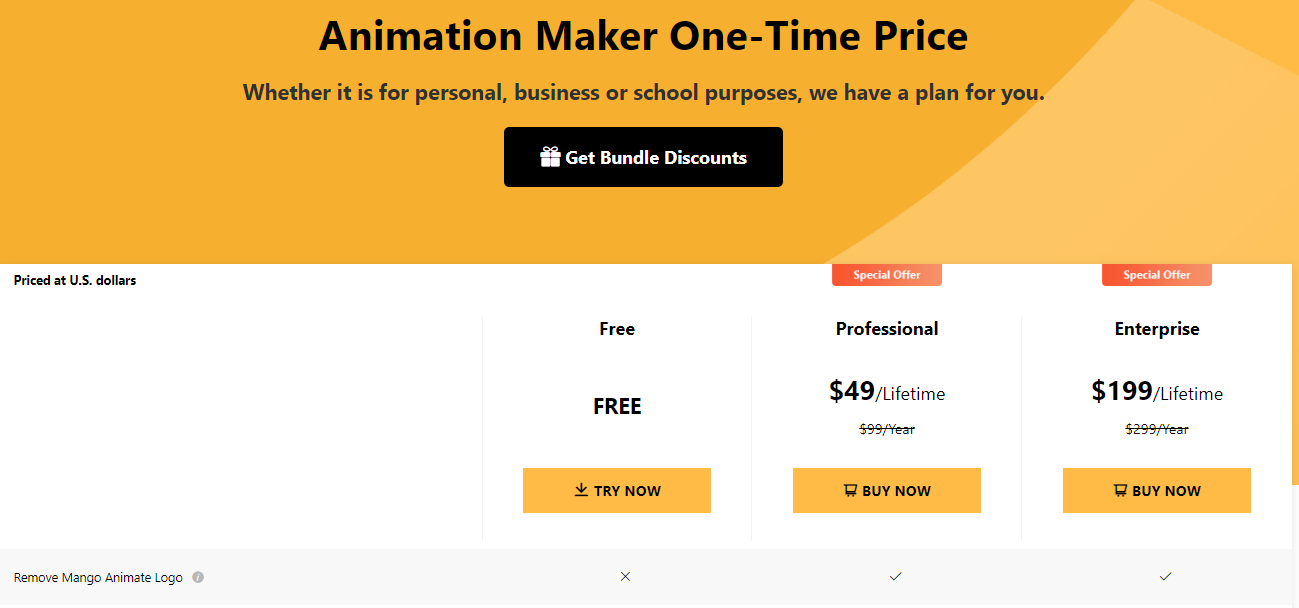Select the Free plan header

click(617, 328)
